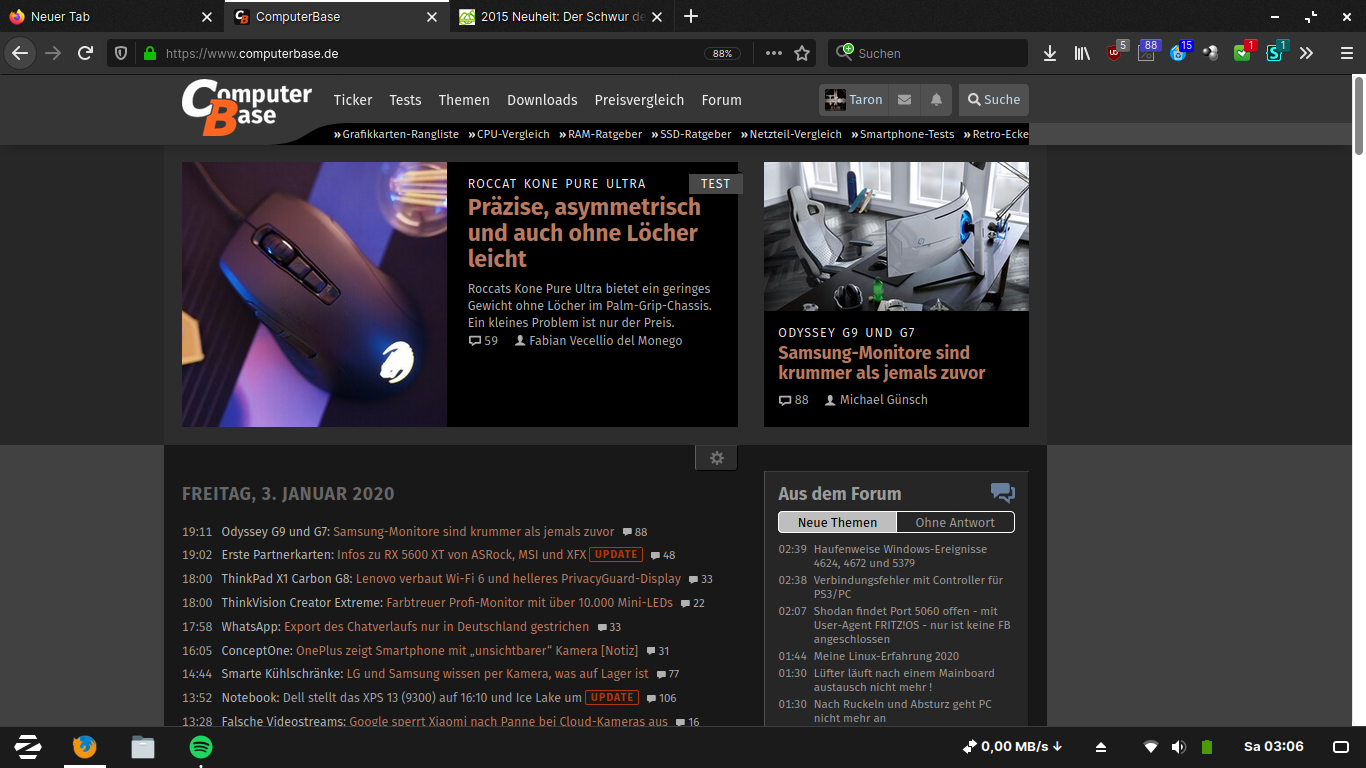Reload the ComputerBase page
Viewport: 1366px width, 768px height.
(x=86, y=53)
